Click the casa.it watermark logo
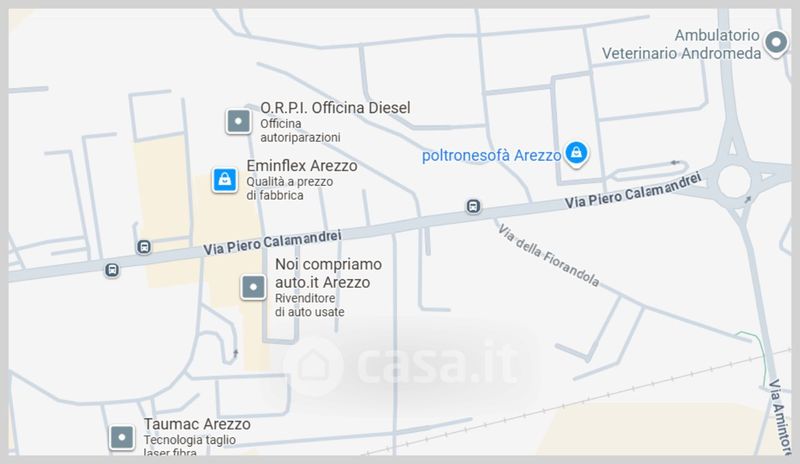 pos(403,365)
